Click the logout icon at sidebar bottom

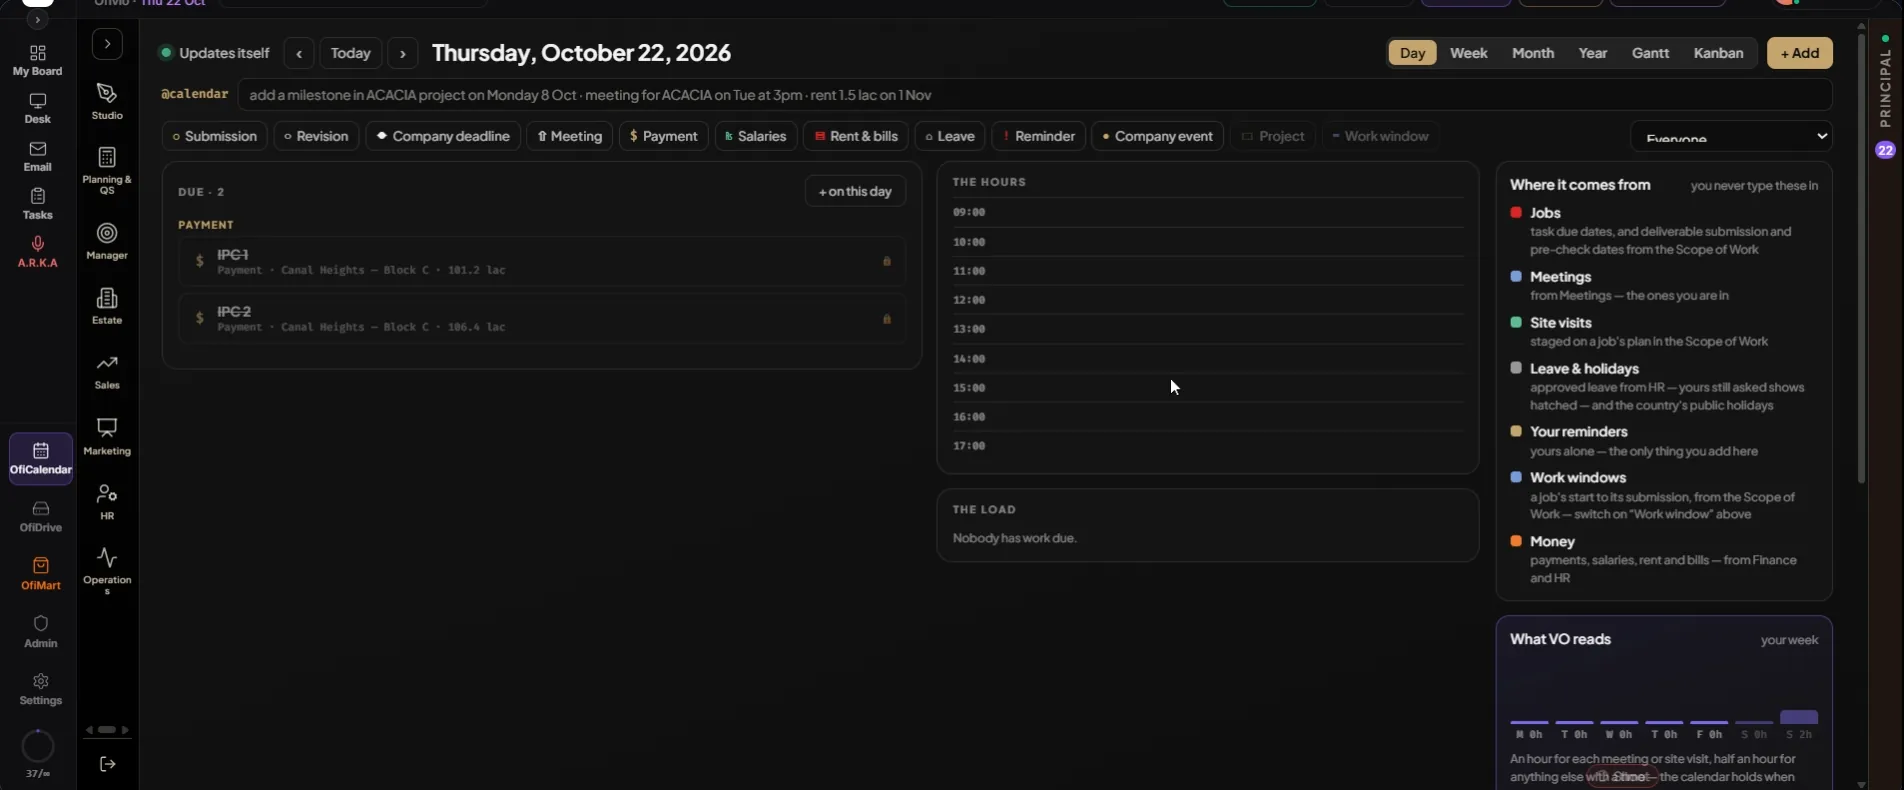pos(108,764)
